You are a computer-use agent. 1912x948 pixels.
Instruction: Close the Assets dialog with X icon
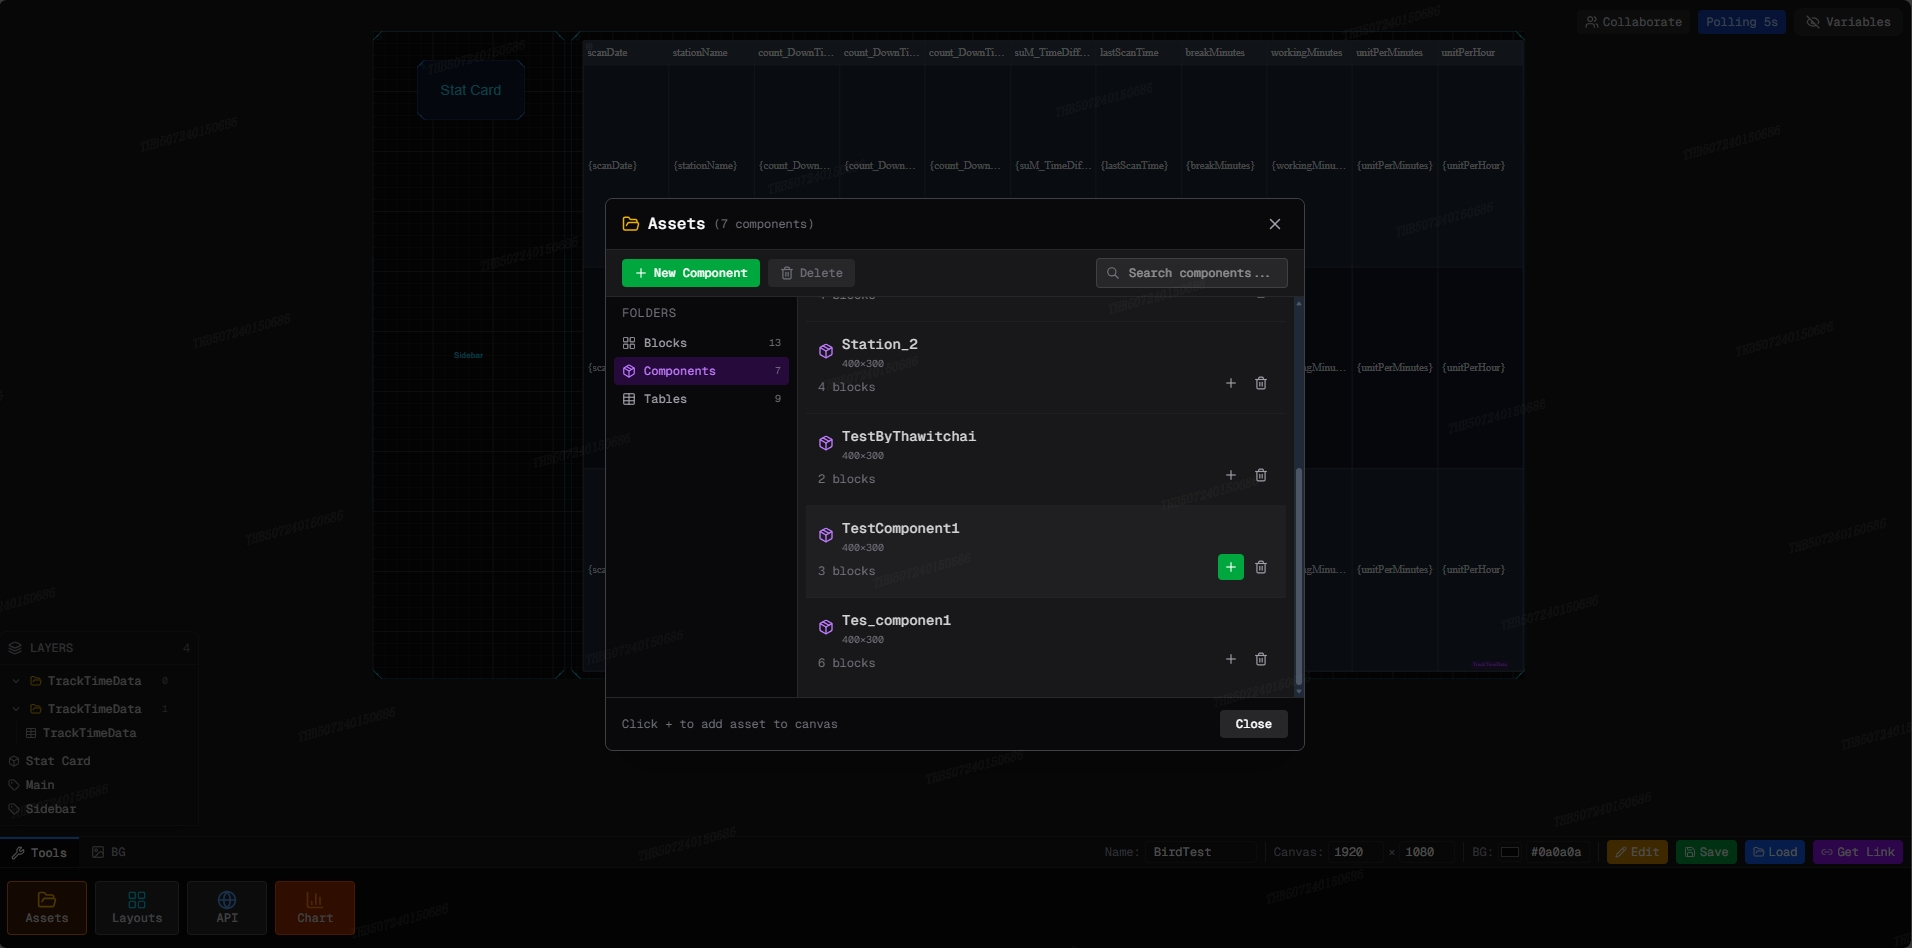[x=1275, y=224]
